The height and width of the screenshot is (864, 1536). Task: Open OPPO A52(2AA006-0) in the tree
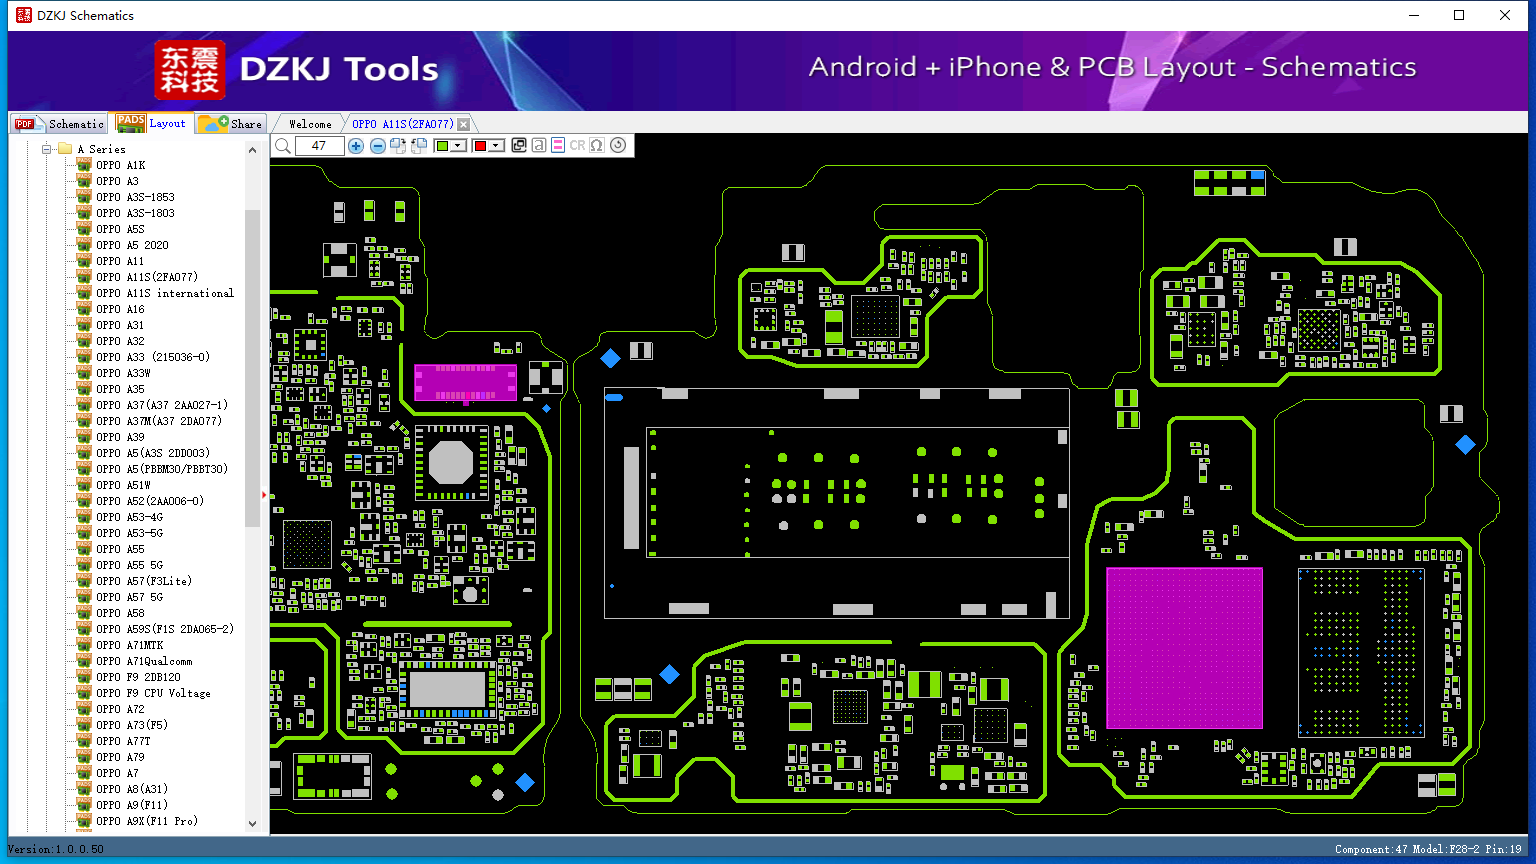click(x=150, y=501)
